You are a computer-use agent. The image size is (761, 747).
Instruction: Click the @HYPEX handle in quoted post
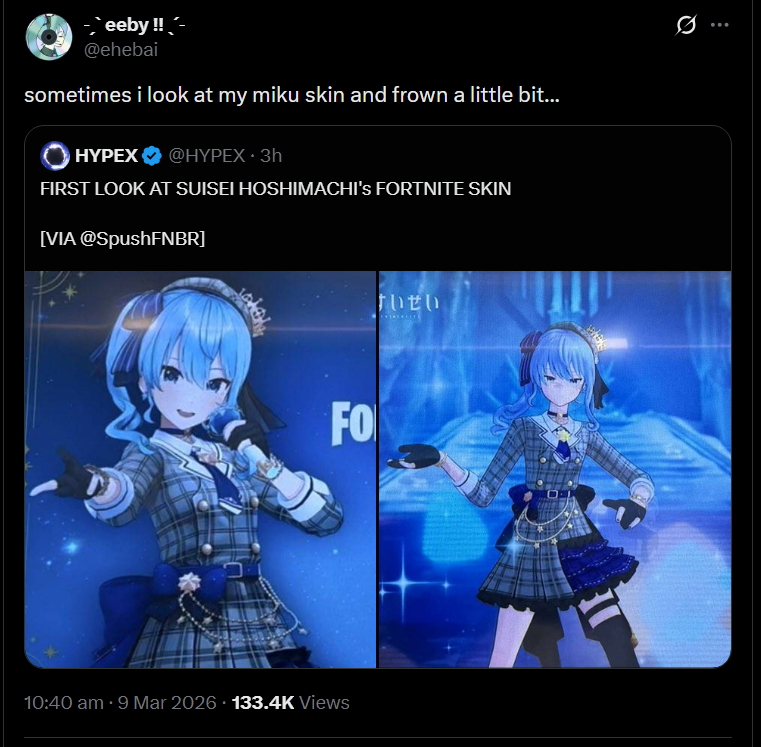207,156
